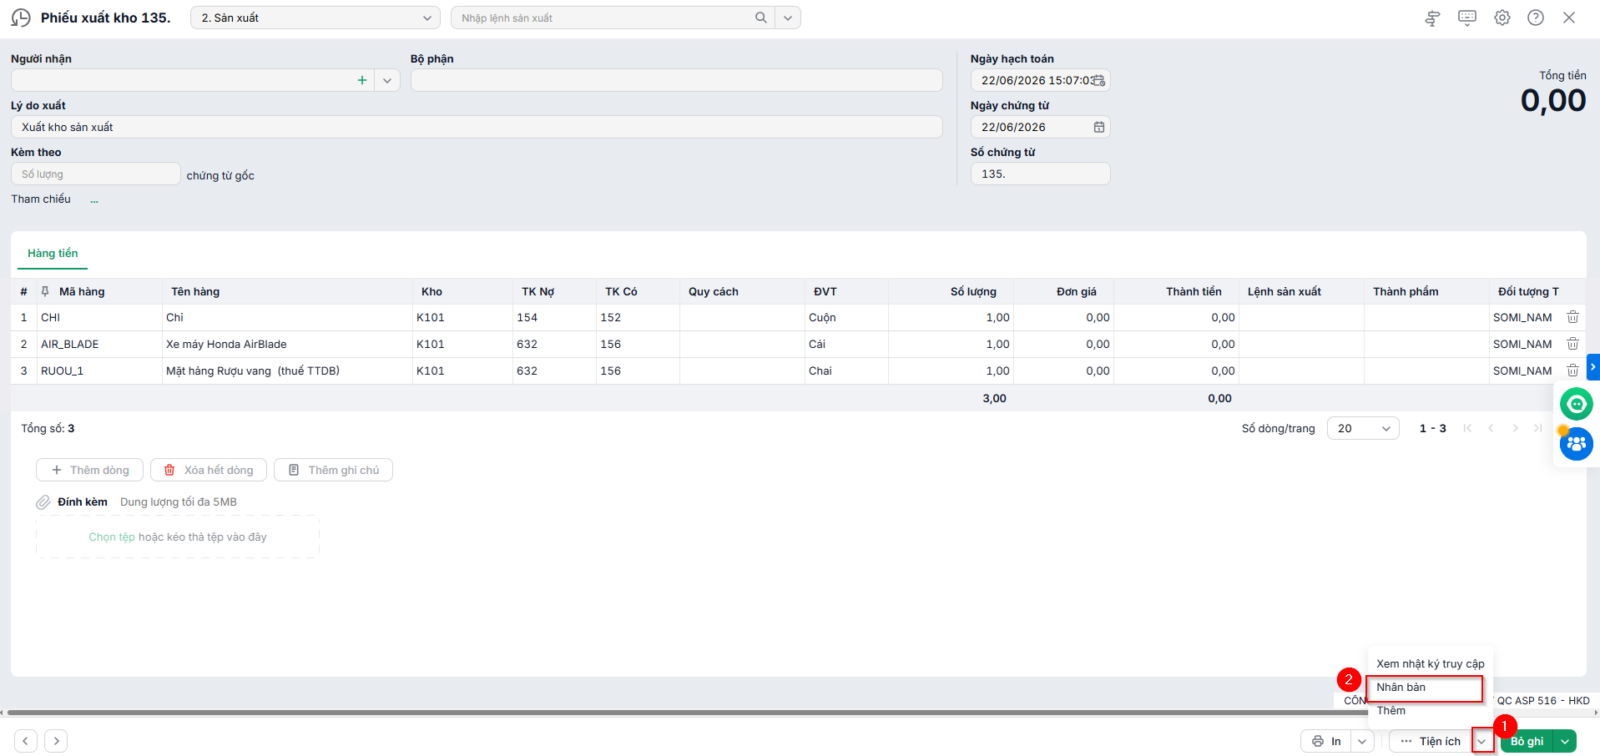Open the help question mark icon
Image resolution: width=1600 pixels, height=756 pixels.
pos(1536,18)
